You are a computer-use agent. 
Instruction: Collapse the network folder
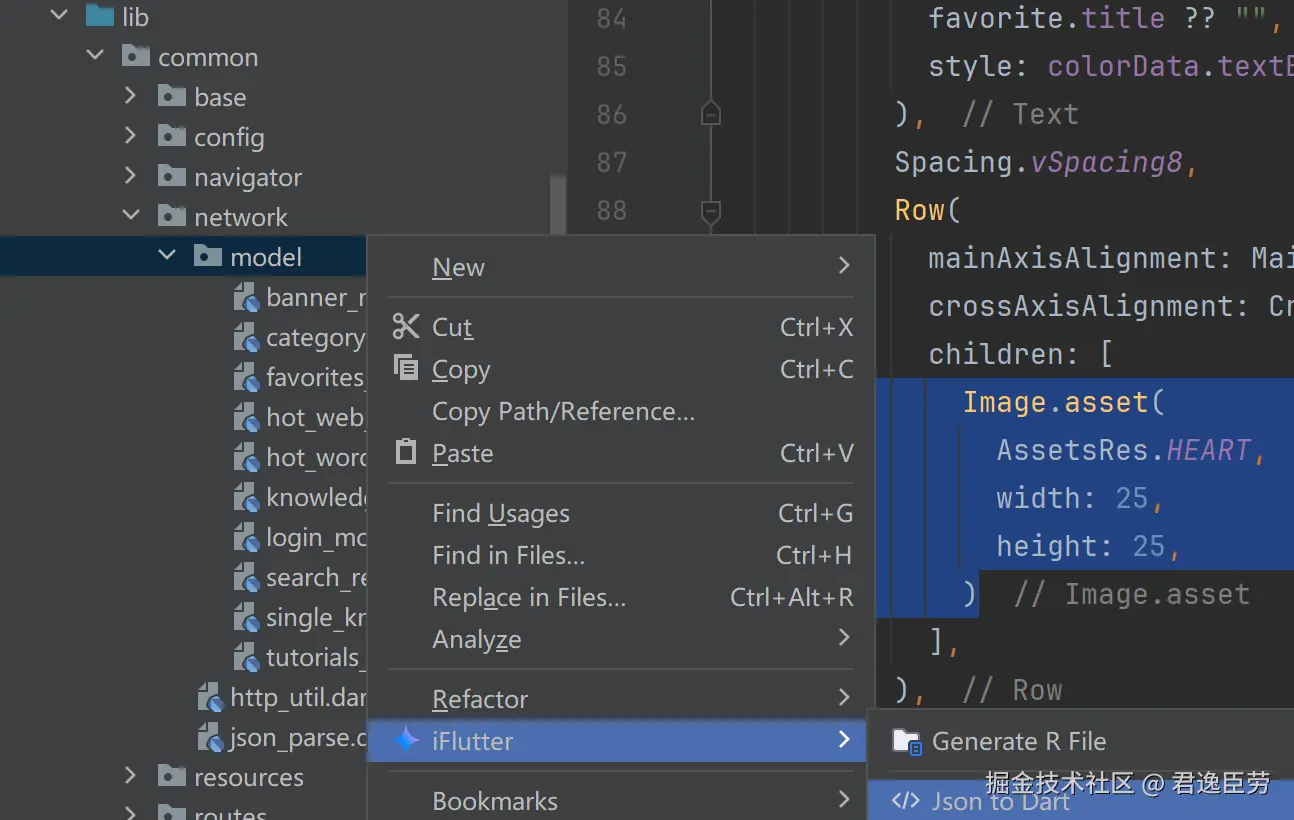(x=130, y=216)
